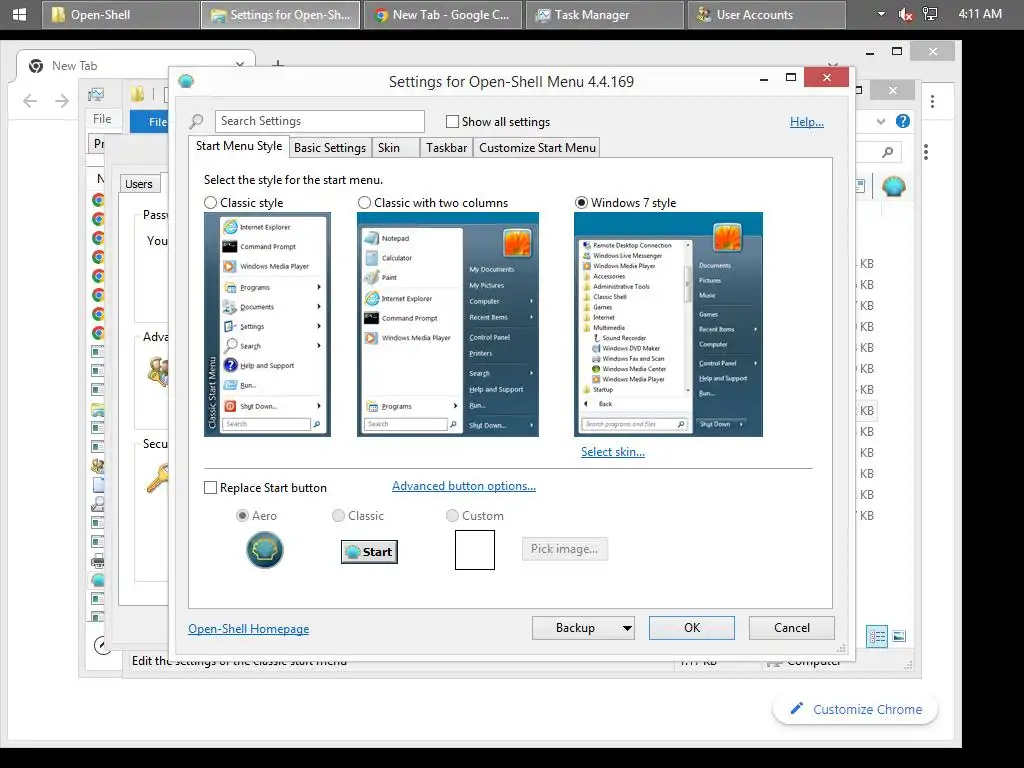Screen dimensions: 1024x768
Task: Open the network icon in system tray
Action: click(x=931, y=14)
